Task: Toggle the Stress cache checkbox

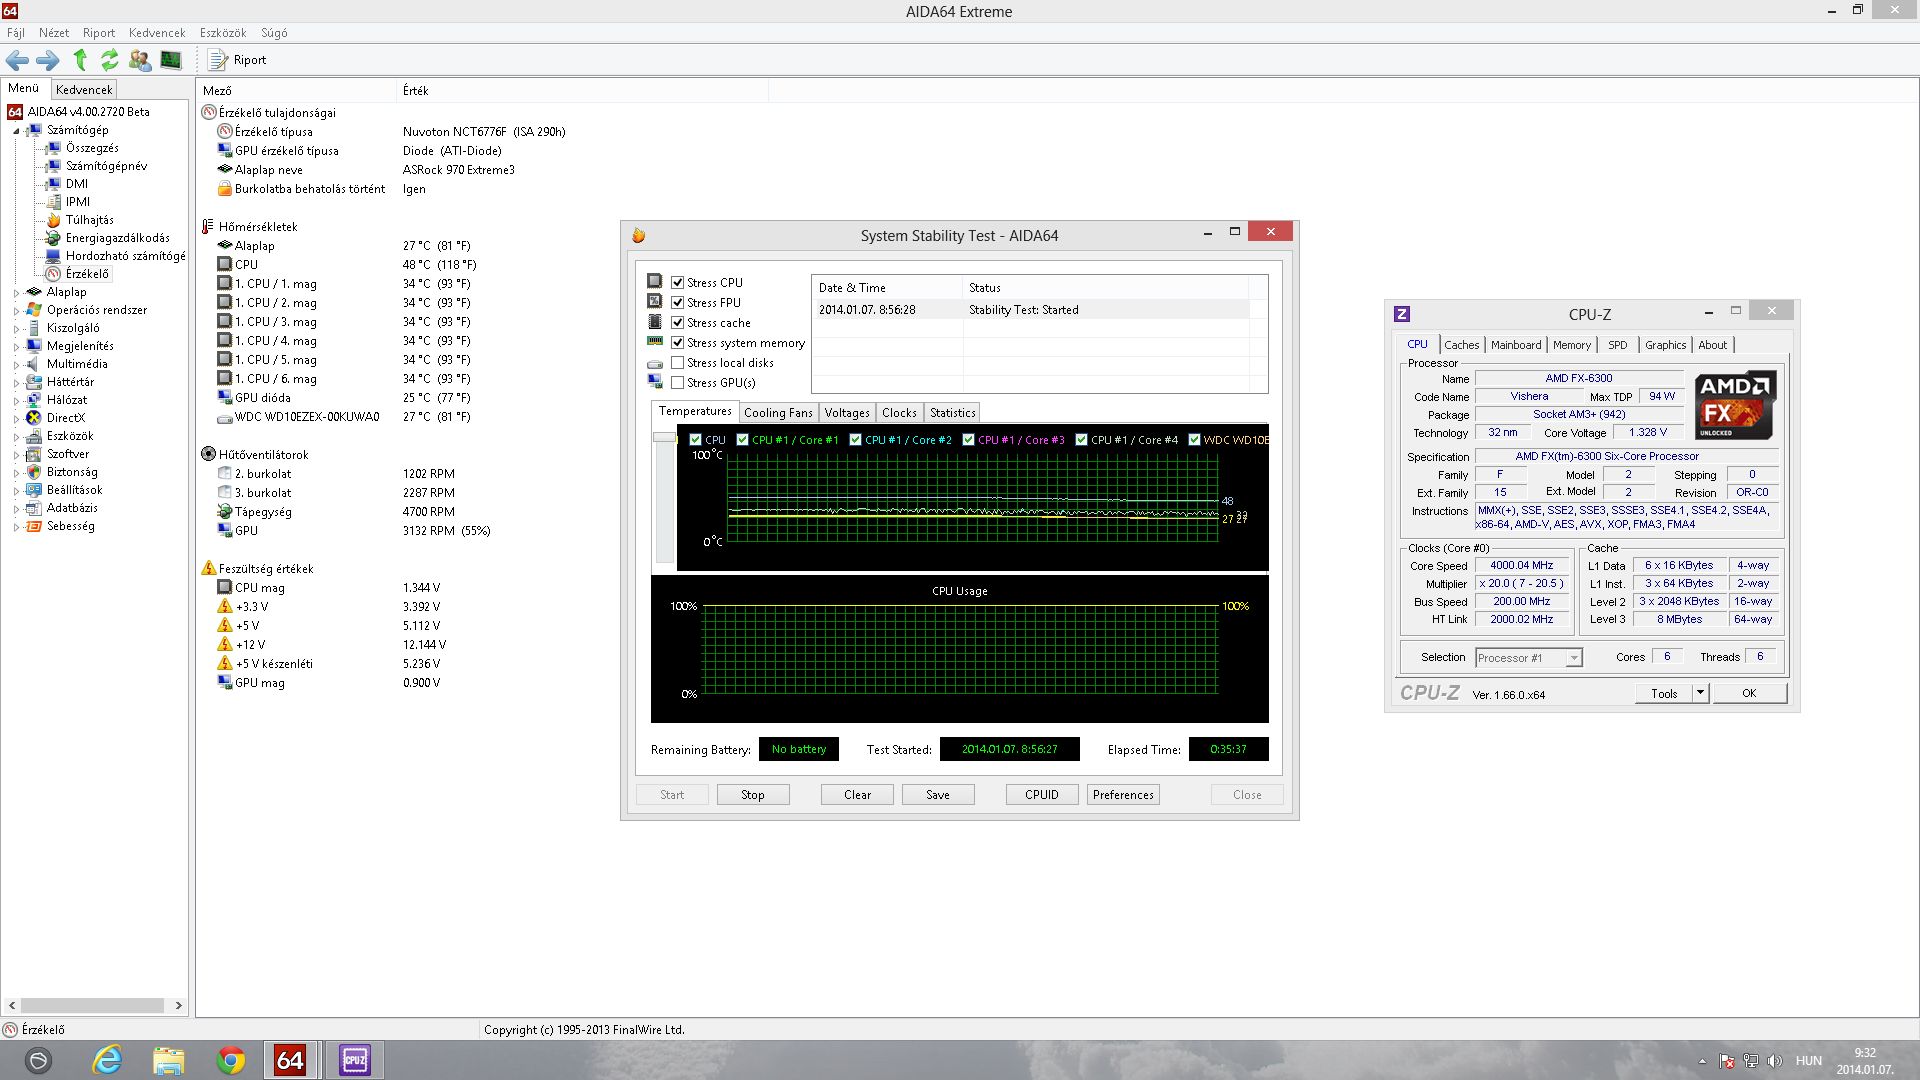Action: 678,323
